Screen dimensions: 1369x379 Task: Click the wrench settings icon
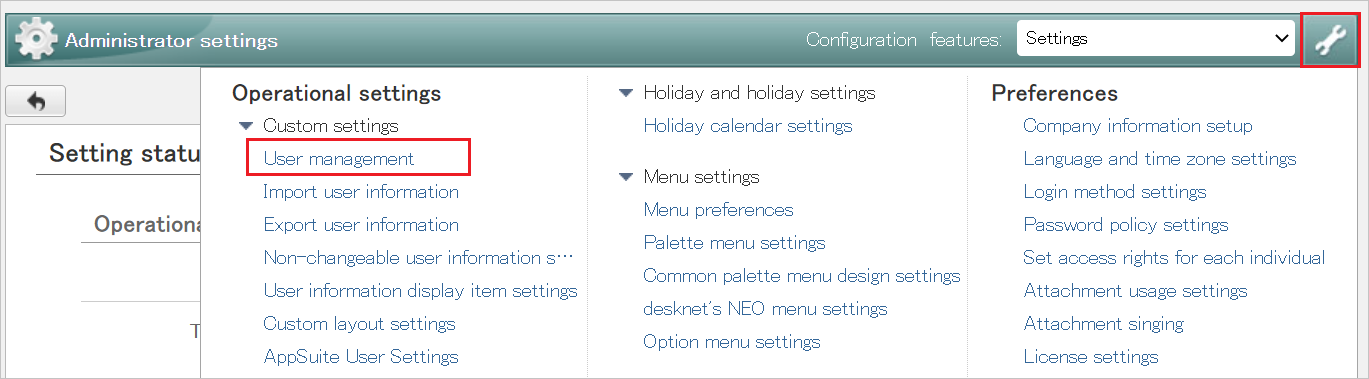tap(1329, 40)
